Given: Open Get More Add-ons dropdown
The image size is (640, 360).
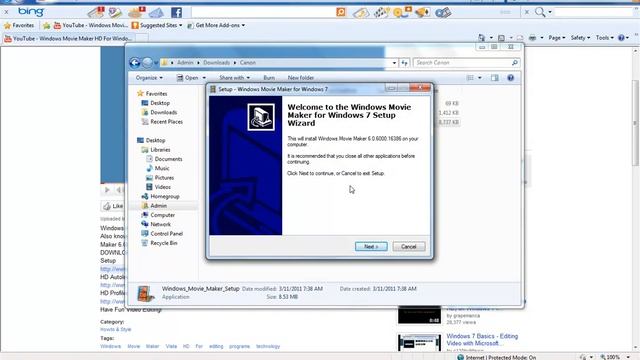Looking at the screenshot, I should tap(216, 25).
